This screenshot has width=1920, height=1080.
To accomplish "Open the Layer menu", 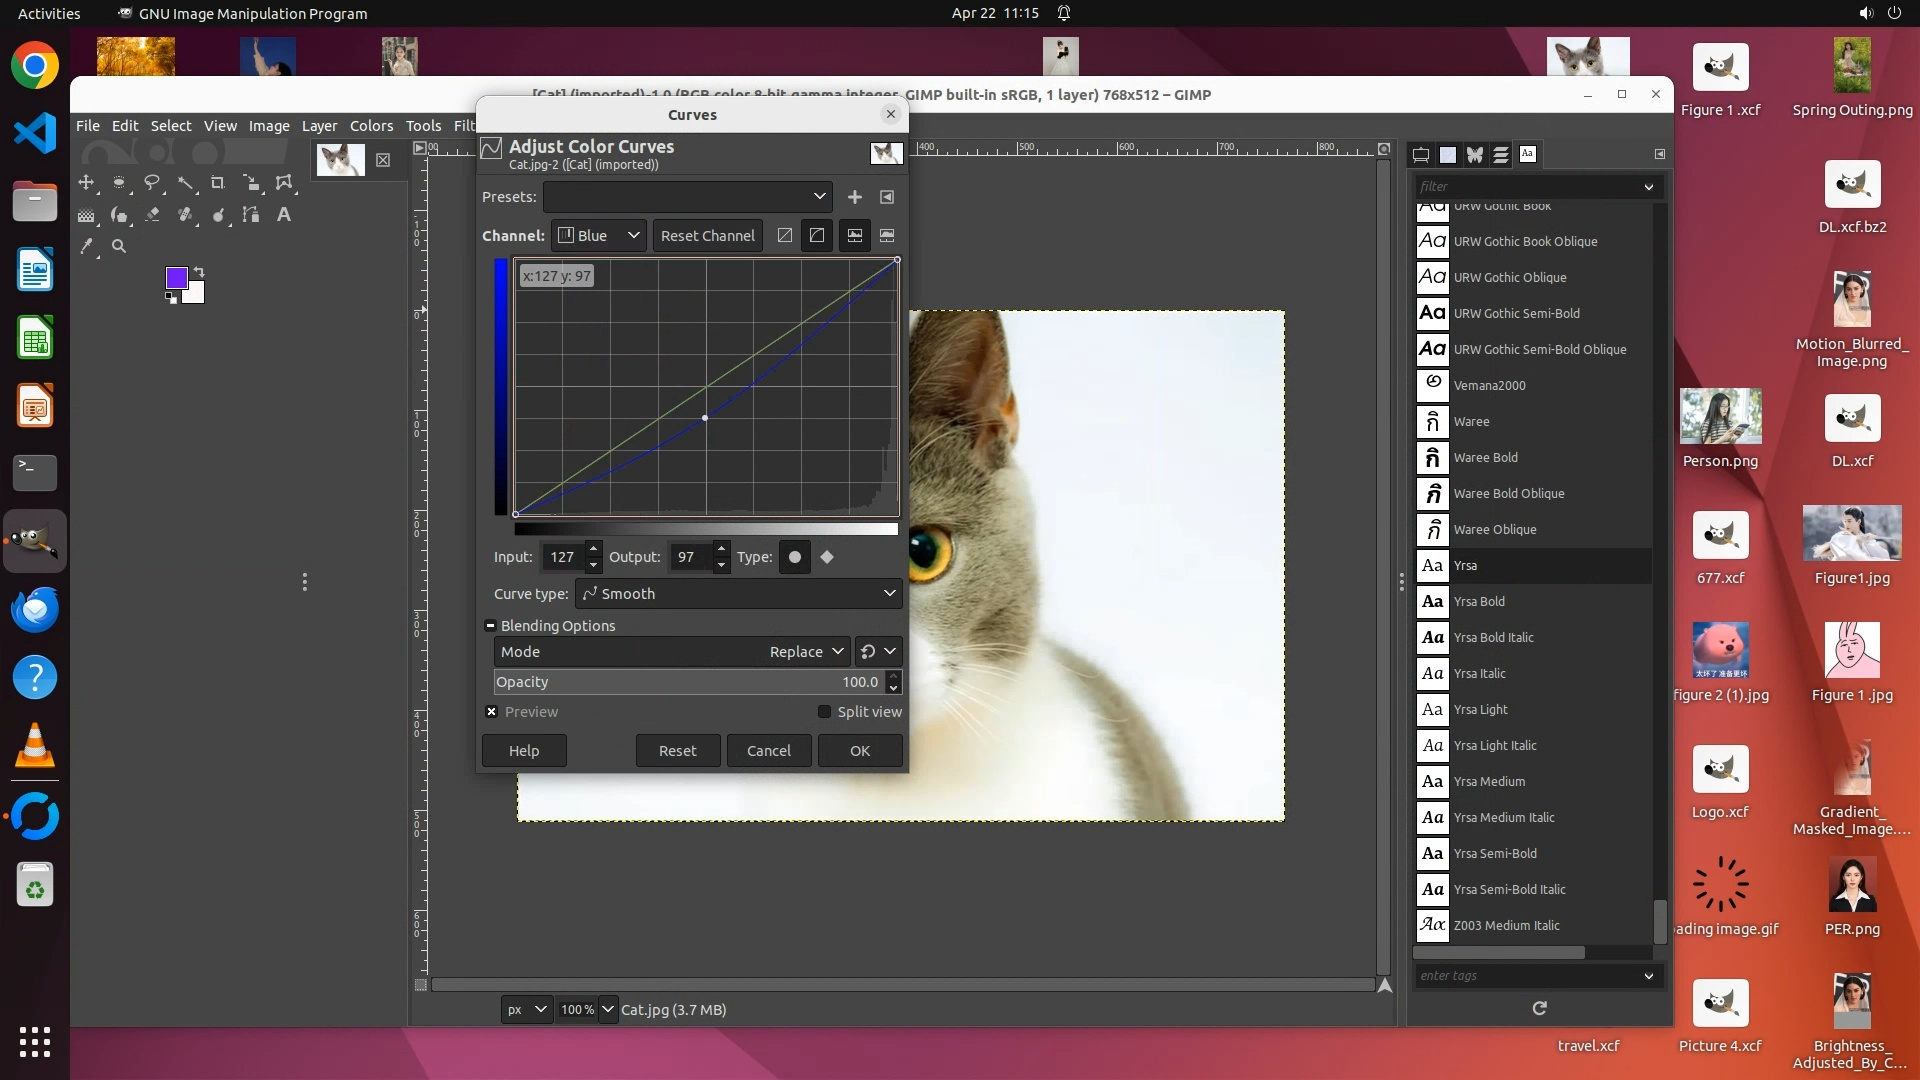I will click(x=319, y=126).
